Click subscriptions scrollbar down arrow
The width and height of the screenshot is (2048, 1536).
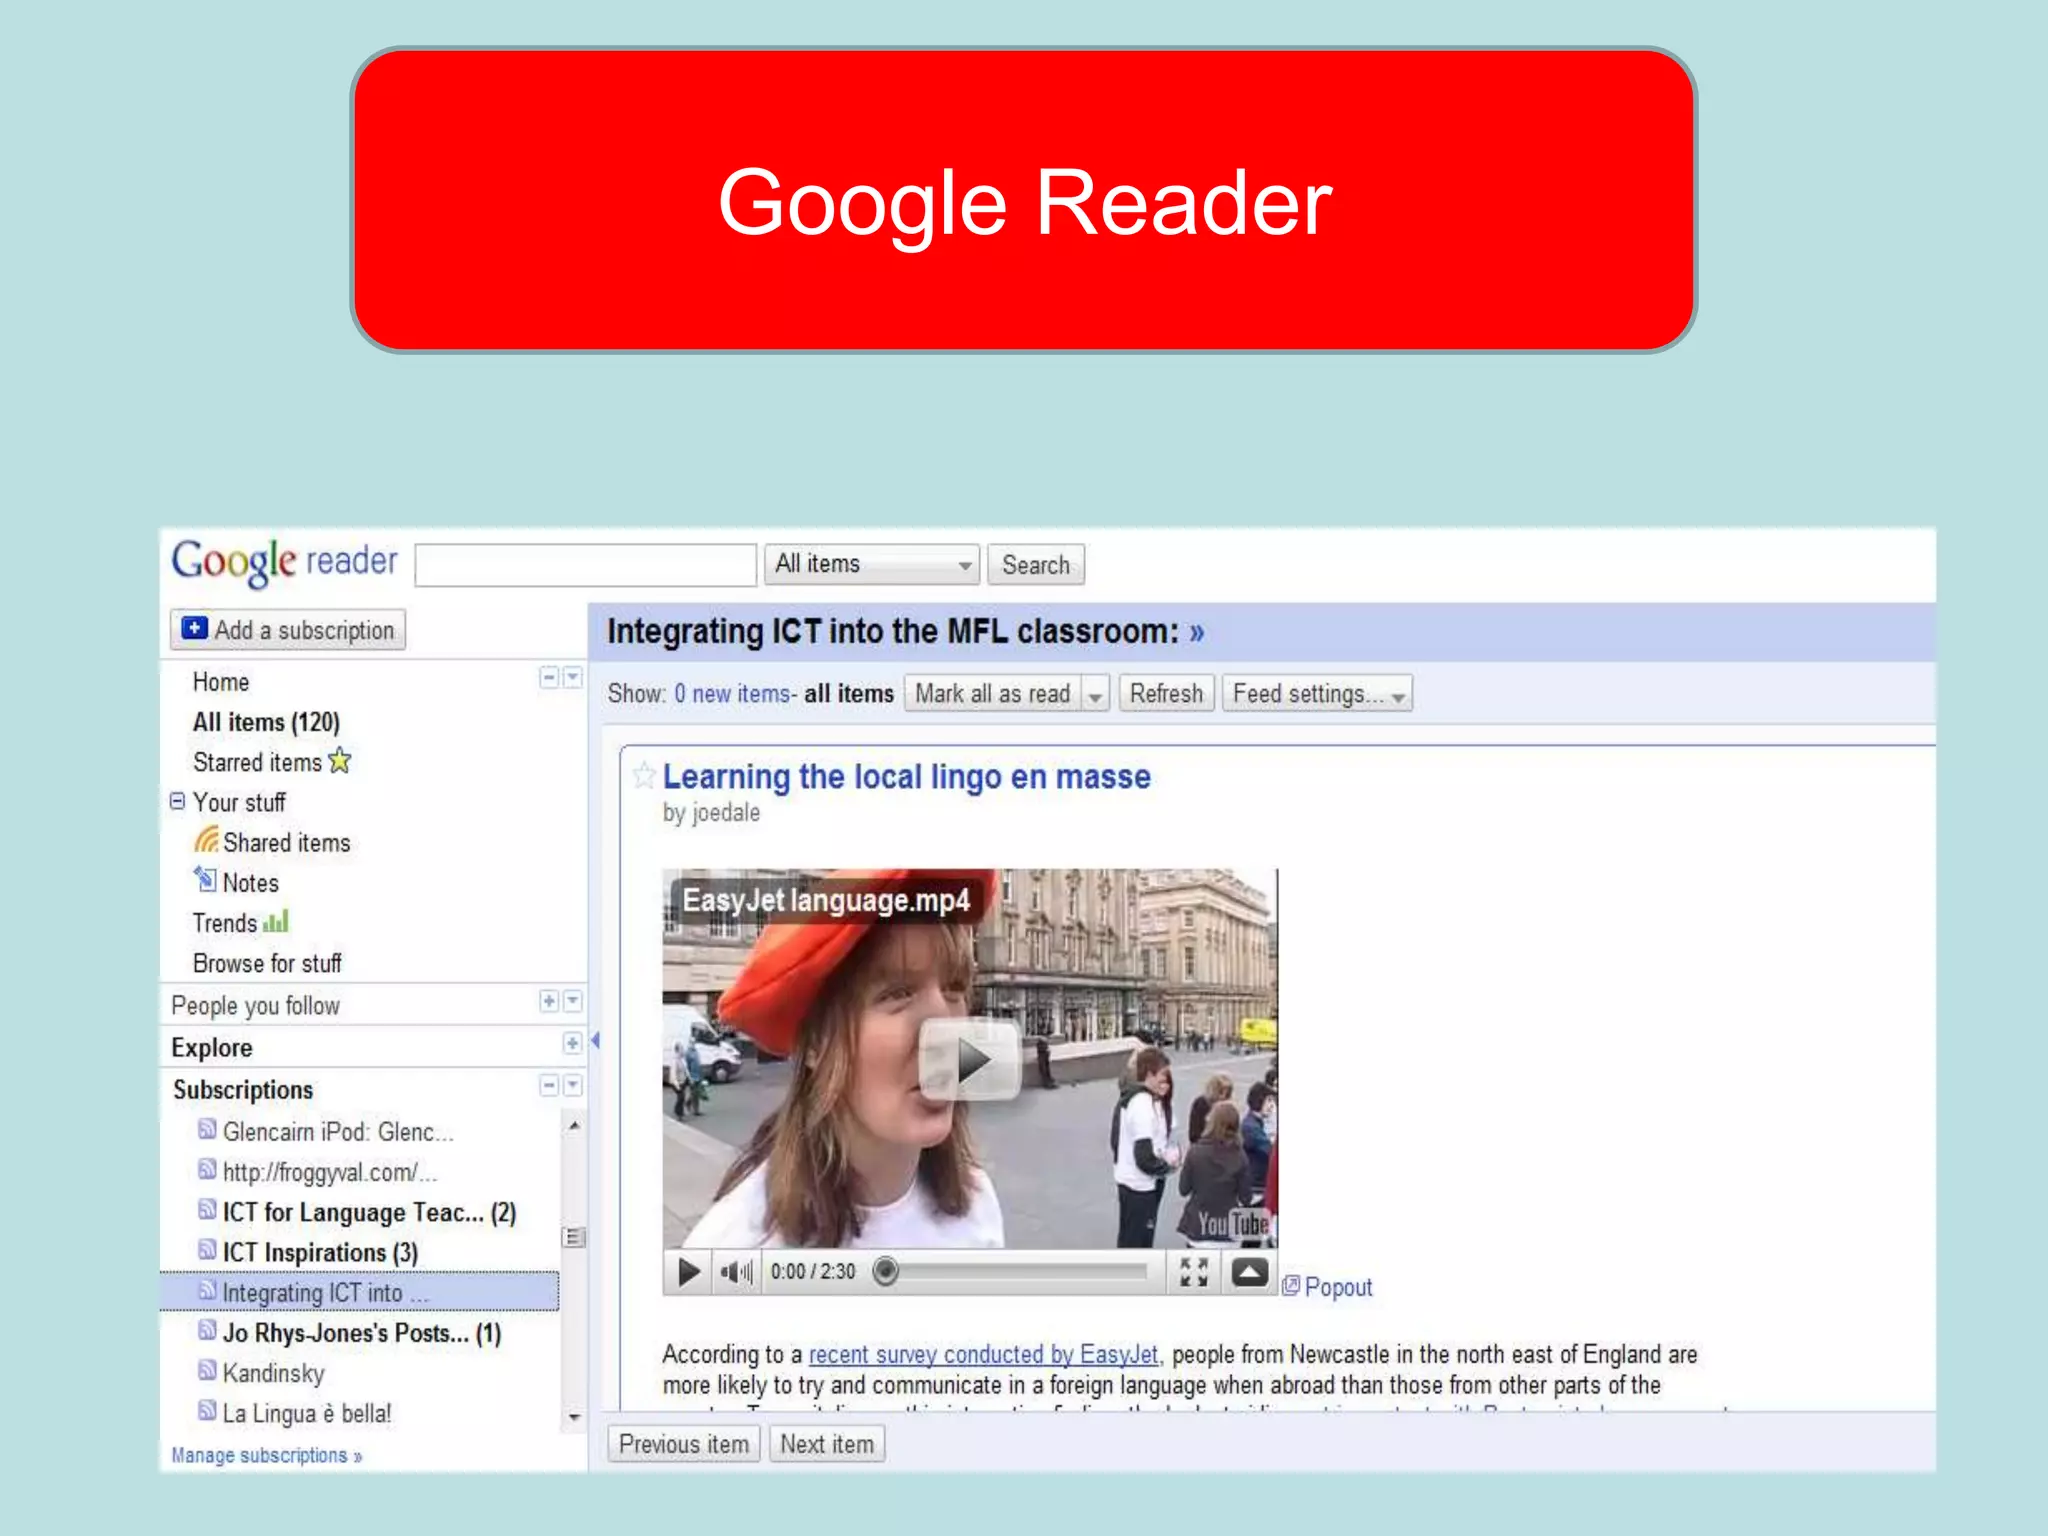[574, 1417]
